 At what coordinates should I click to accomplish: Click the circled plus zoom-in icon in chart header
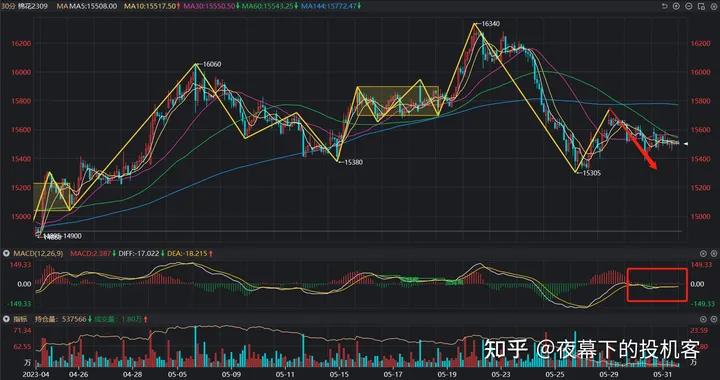(676, 6)
